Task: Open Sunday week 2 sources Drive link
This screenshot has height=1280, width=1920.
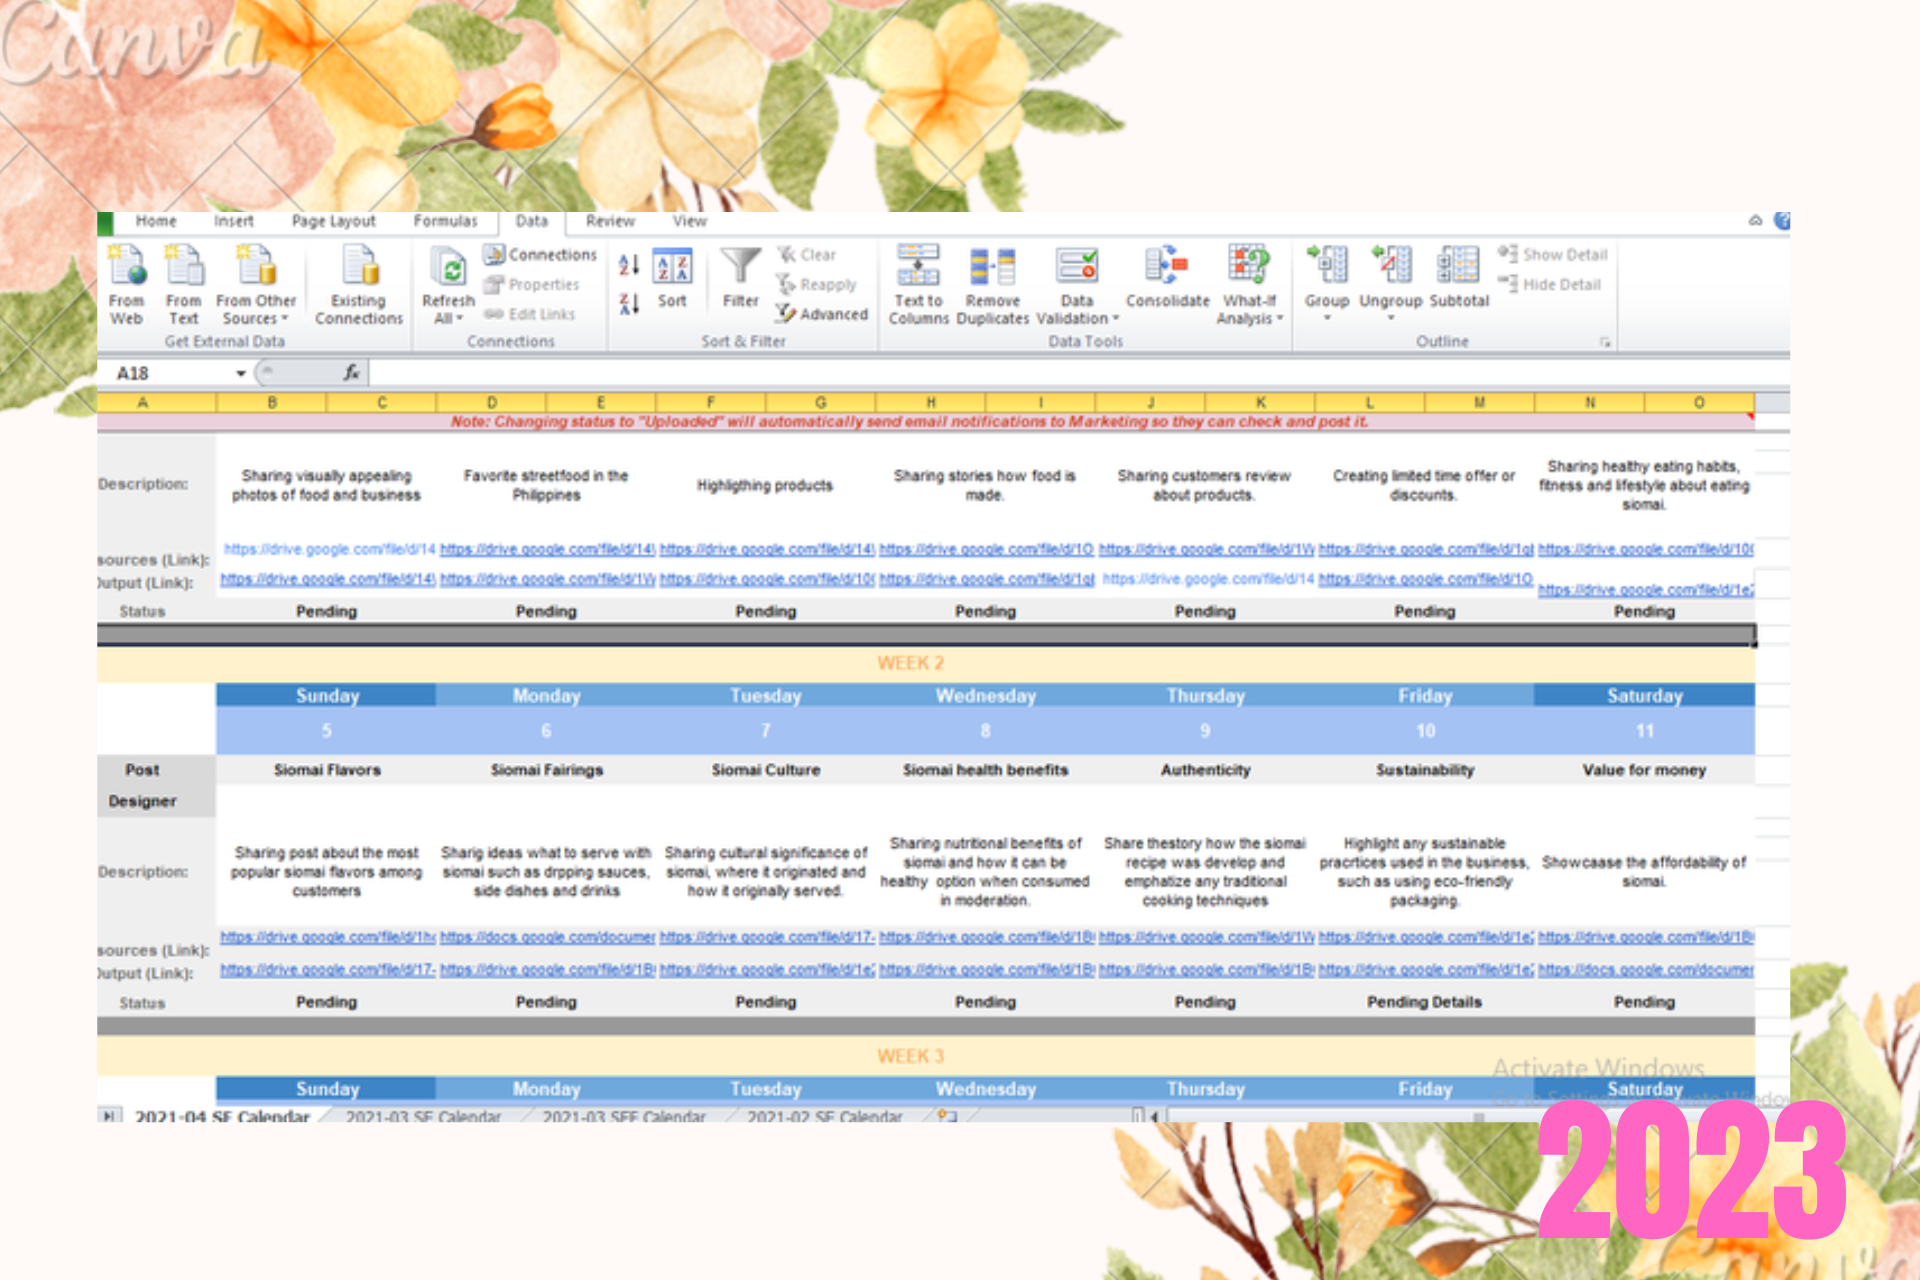Action: [327, 937]
